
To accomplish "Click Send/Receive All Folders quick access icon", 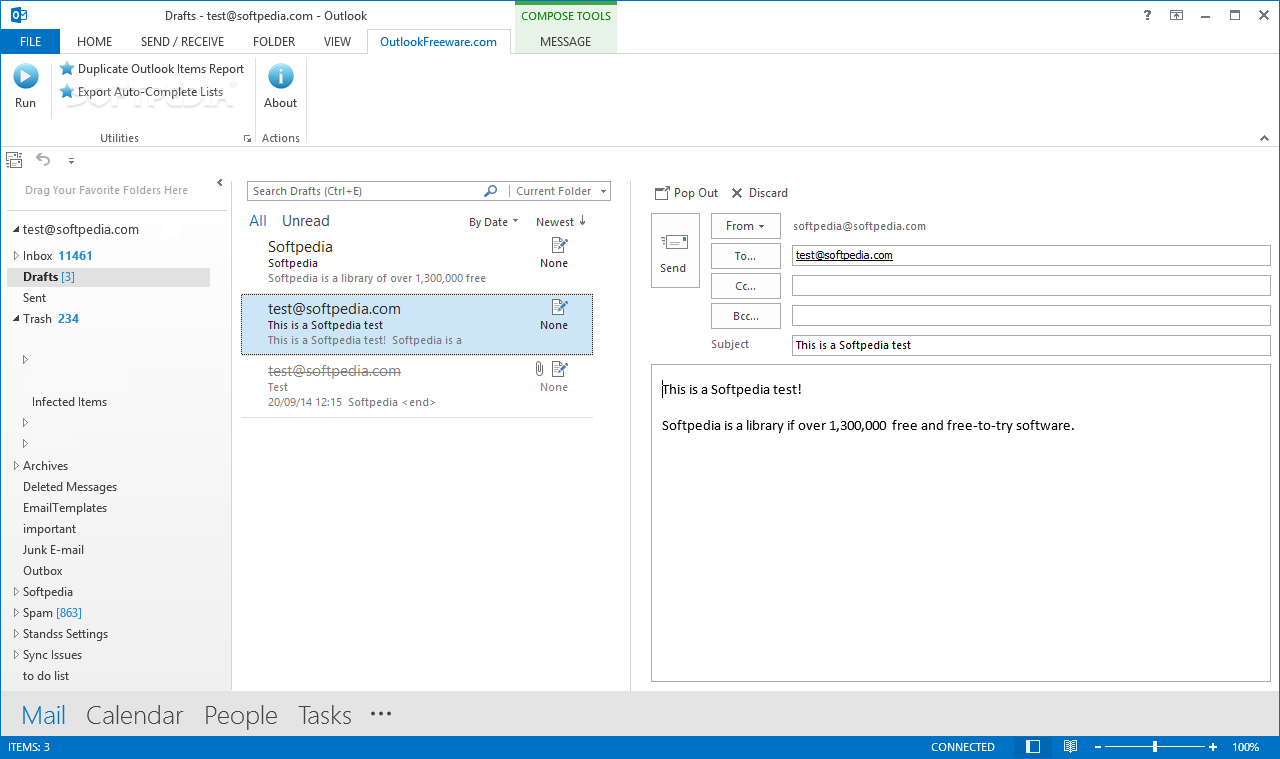I will click(x=14, y=160).
